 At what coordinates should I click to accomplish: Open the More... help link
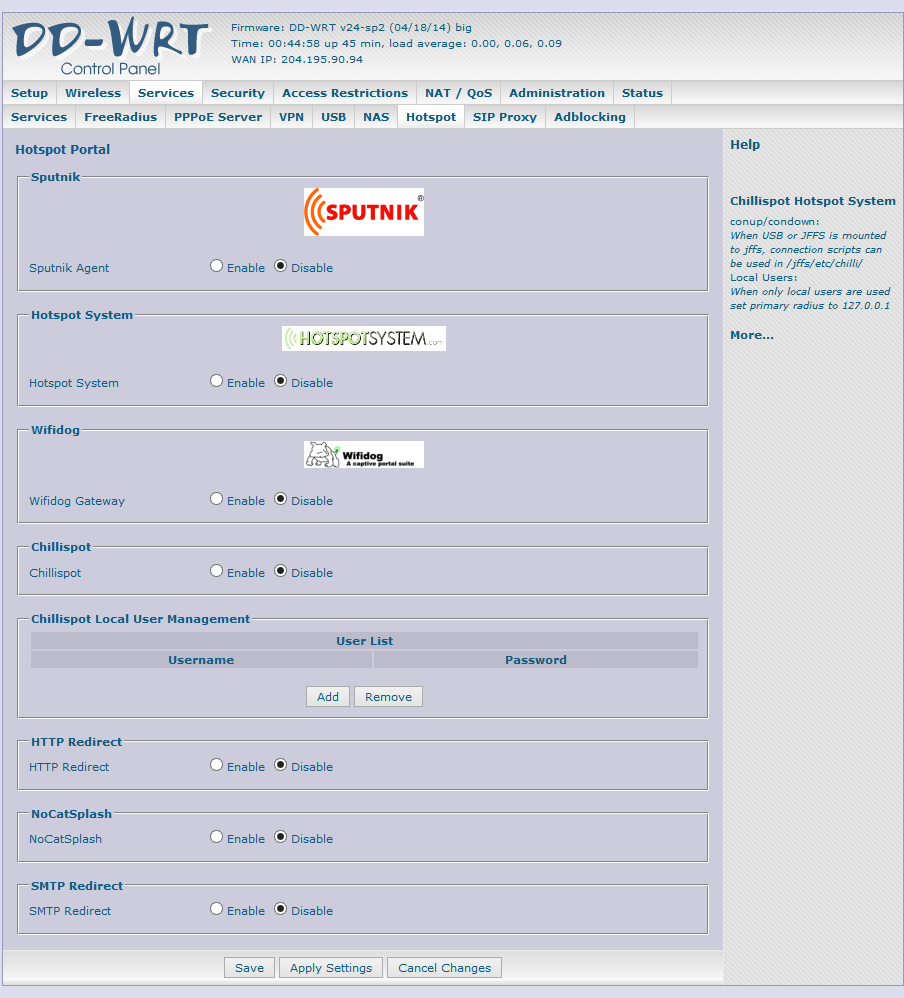coord(751,335)
